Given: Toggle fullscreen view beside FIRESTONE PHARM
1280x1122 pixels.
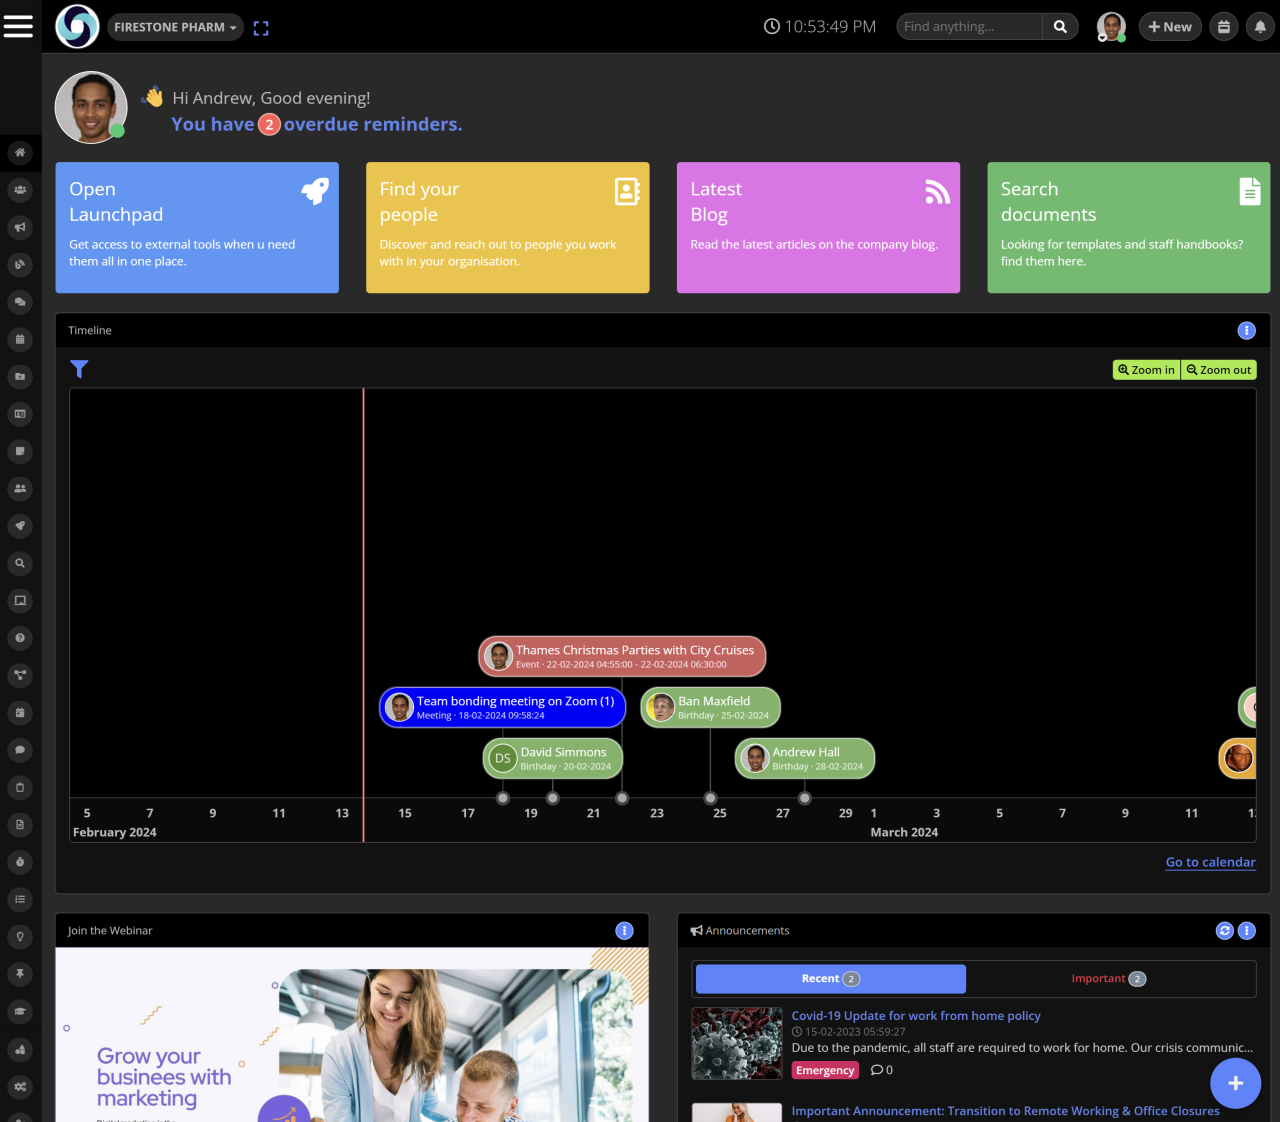Looking at the screenshot, I should pyautogui.click(x=261, y=28).
